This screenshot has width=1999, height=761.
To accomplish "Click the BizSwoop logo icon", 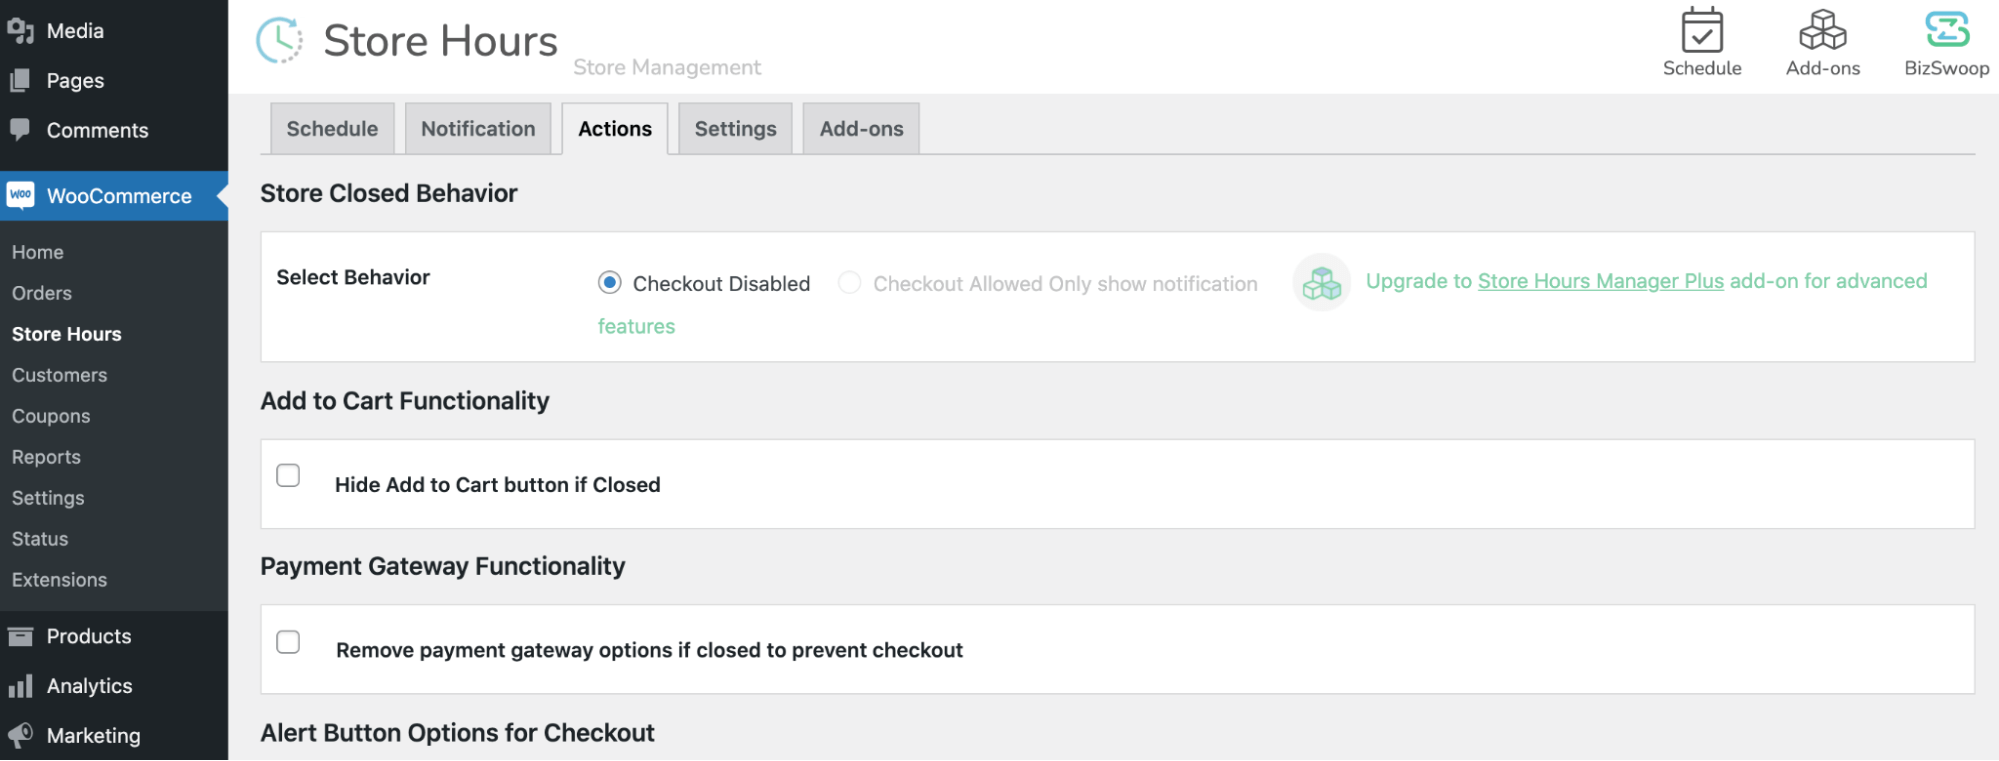I will click(x=1946, y=31).
